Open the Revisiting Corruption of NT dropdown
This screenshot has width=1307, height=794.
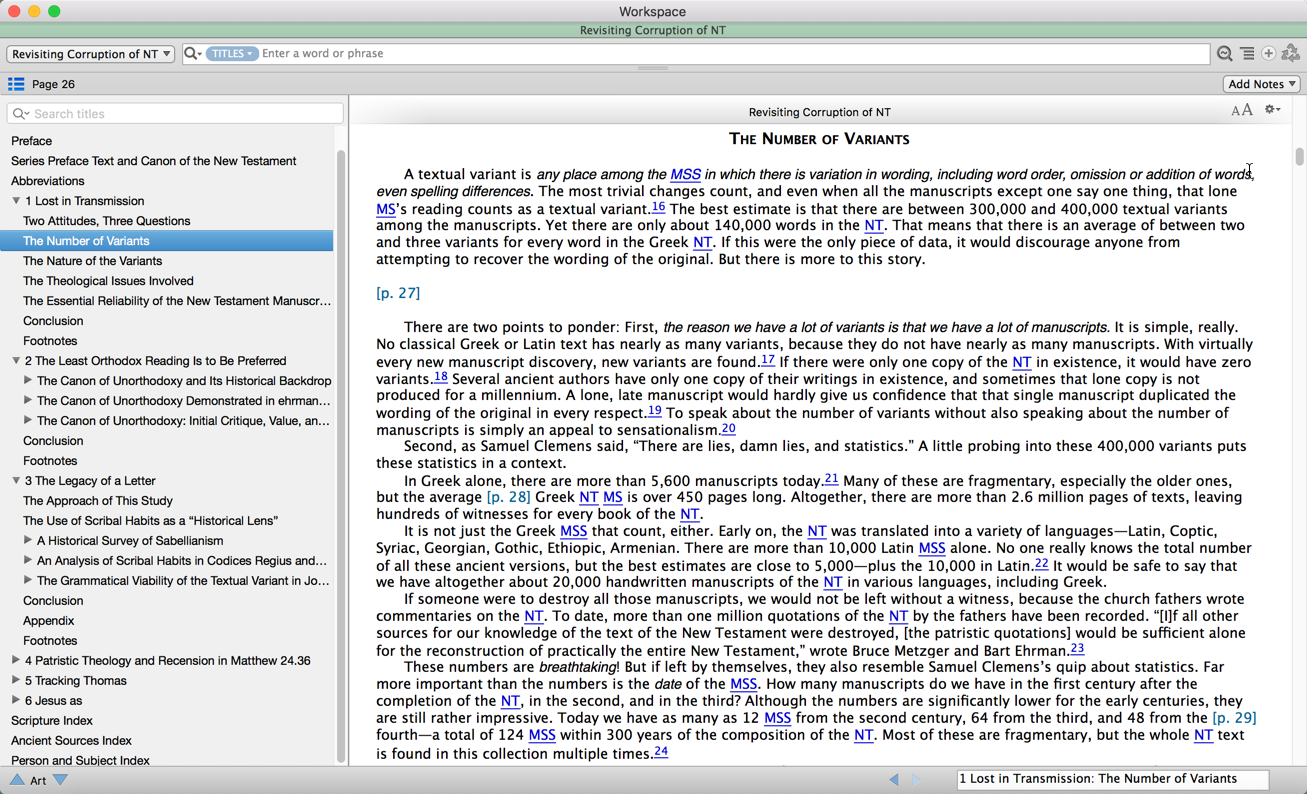coord(90,54)
